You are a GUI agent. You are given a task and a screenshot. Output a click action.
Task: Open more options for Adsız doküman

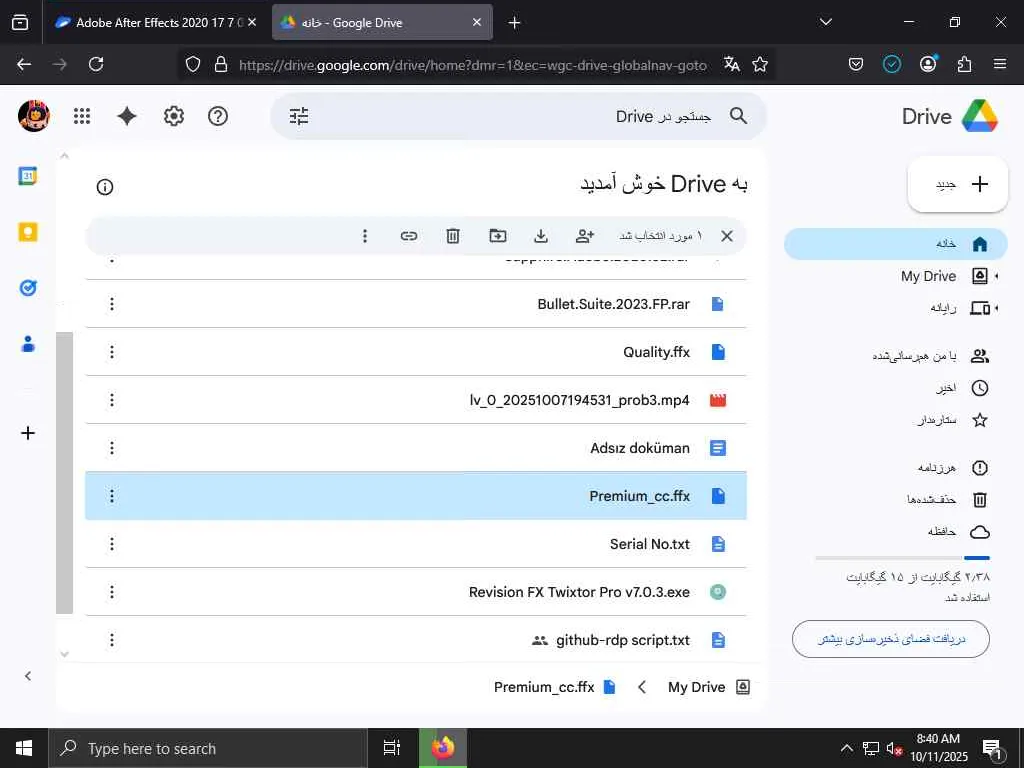pyautogui.click(x=112, y=448)
